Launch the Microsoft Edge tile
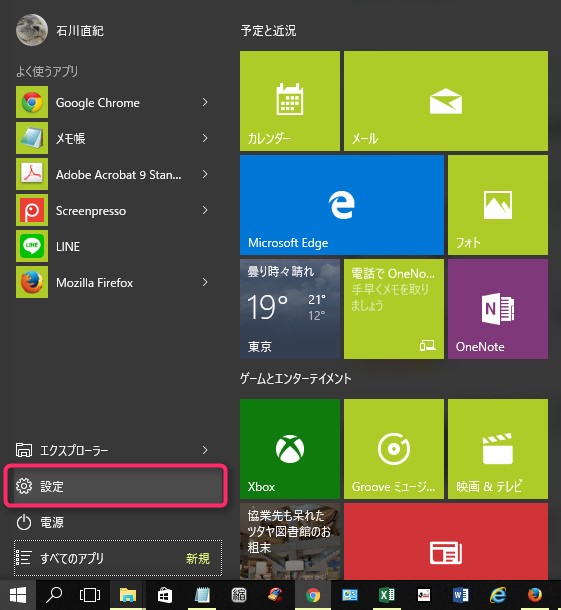 (x=342, y=205)
